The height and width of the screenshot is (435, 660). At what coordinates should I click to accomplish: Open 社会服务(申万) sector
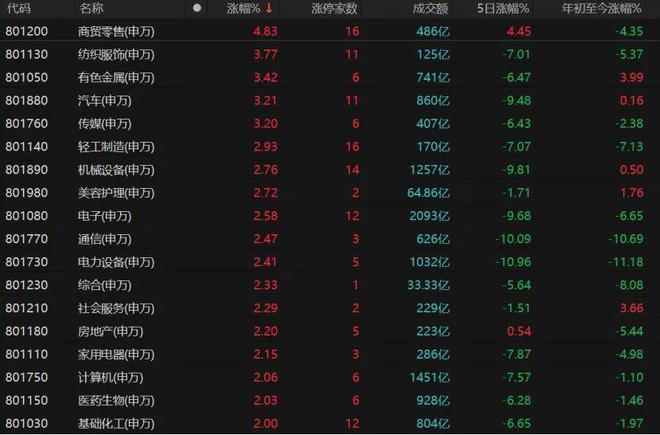pos(116,308)
